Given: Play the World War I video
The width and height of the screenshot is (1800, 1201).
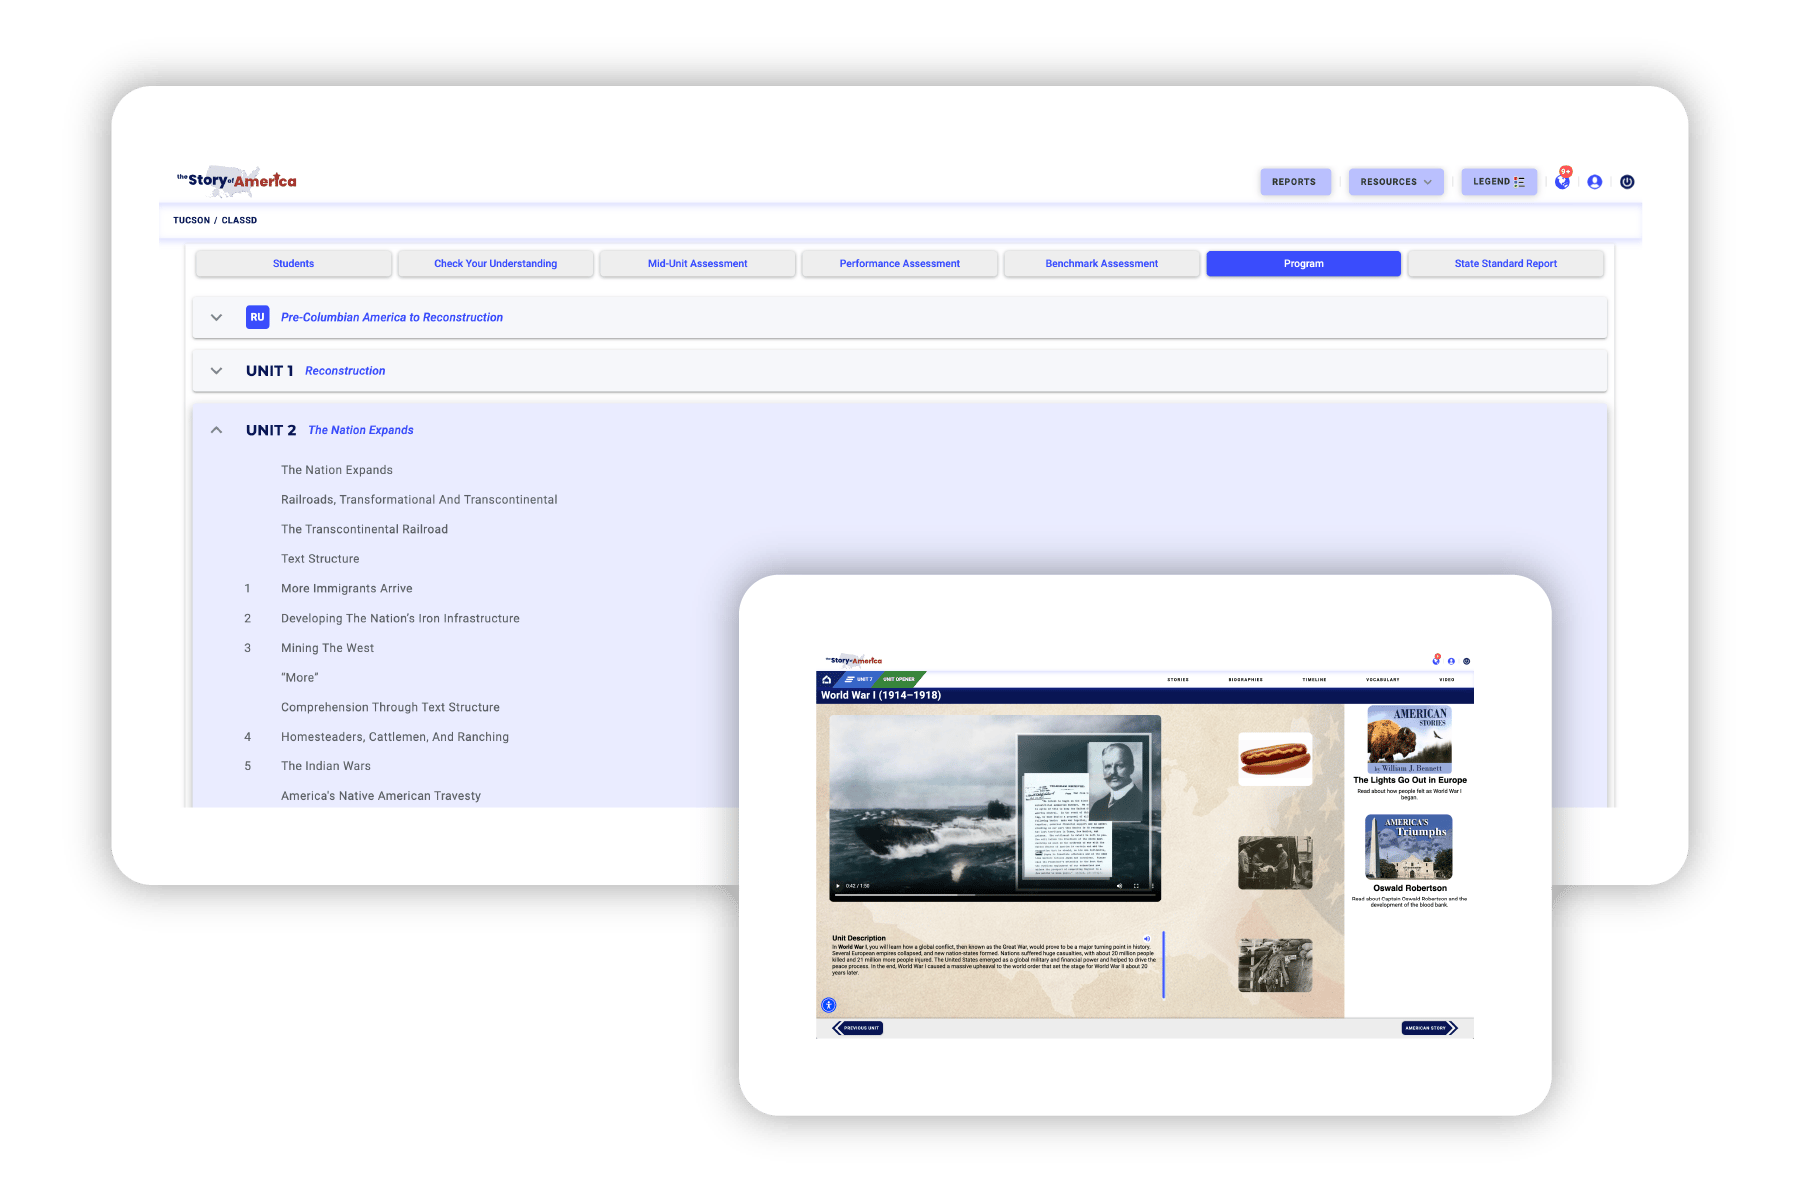Looking at the screenshot, I should (x=838, y=885).
